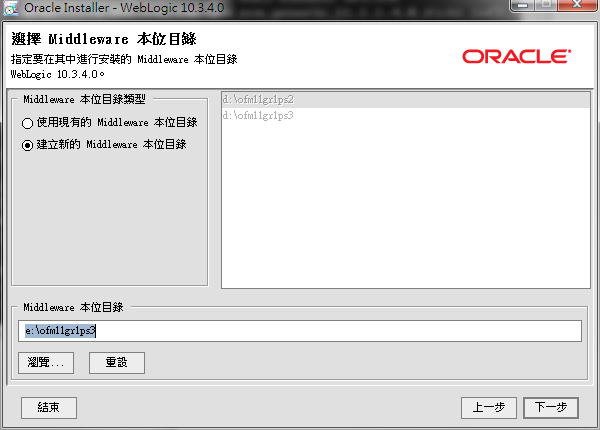
Task: Click the ORACLE logo
Action: [x=517, y=57]
